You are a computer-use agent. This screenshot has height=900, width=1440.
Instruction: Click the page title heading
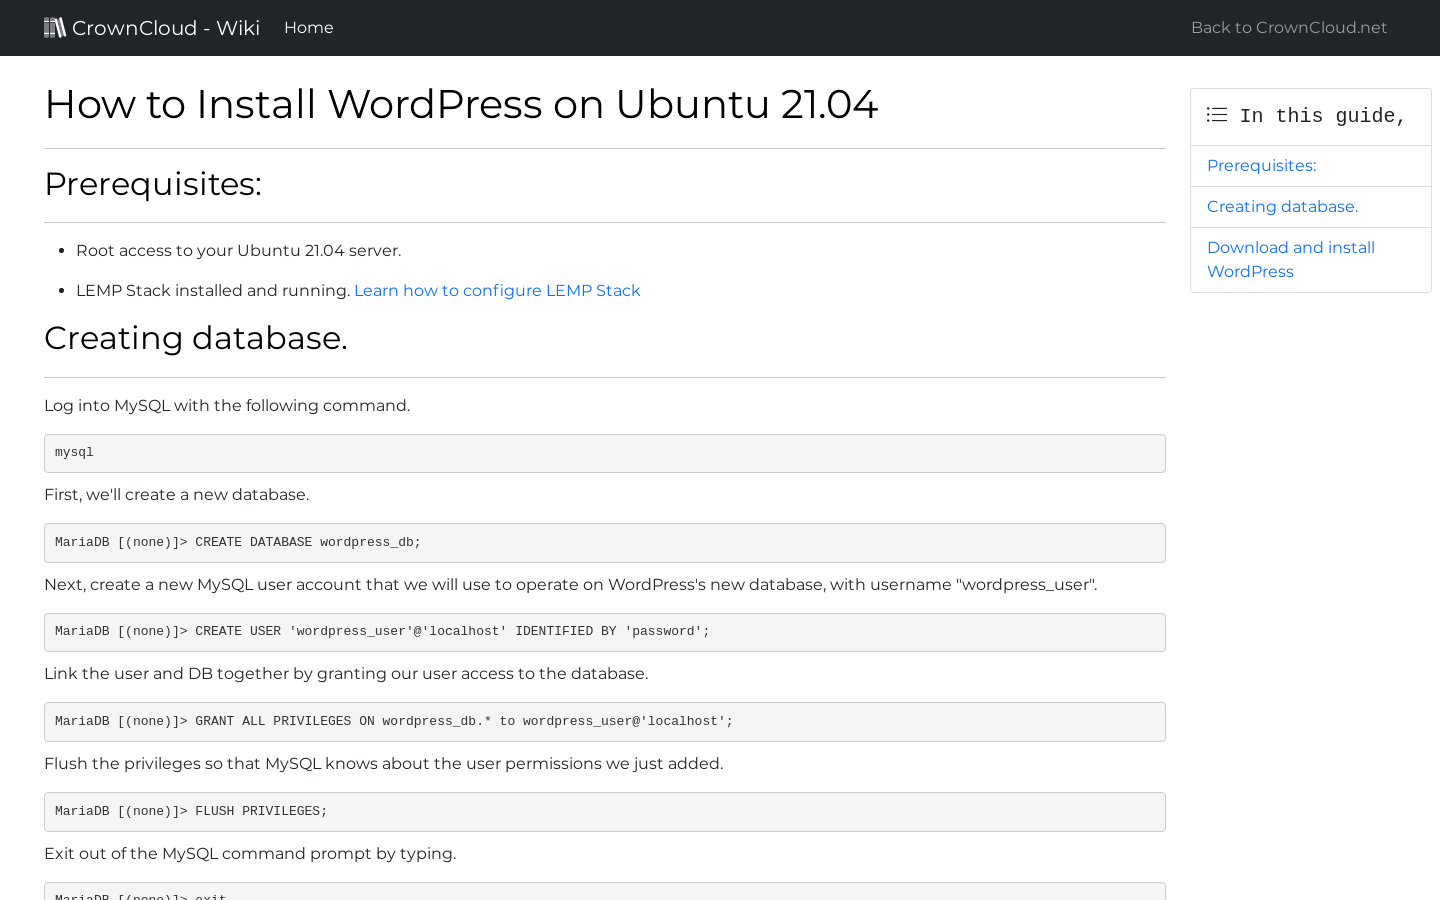tap(461, 104)
